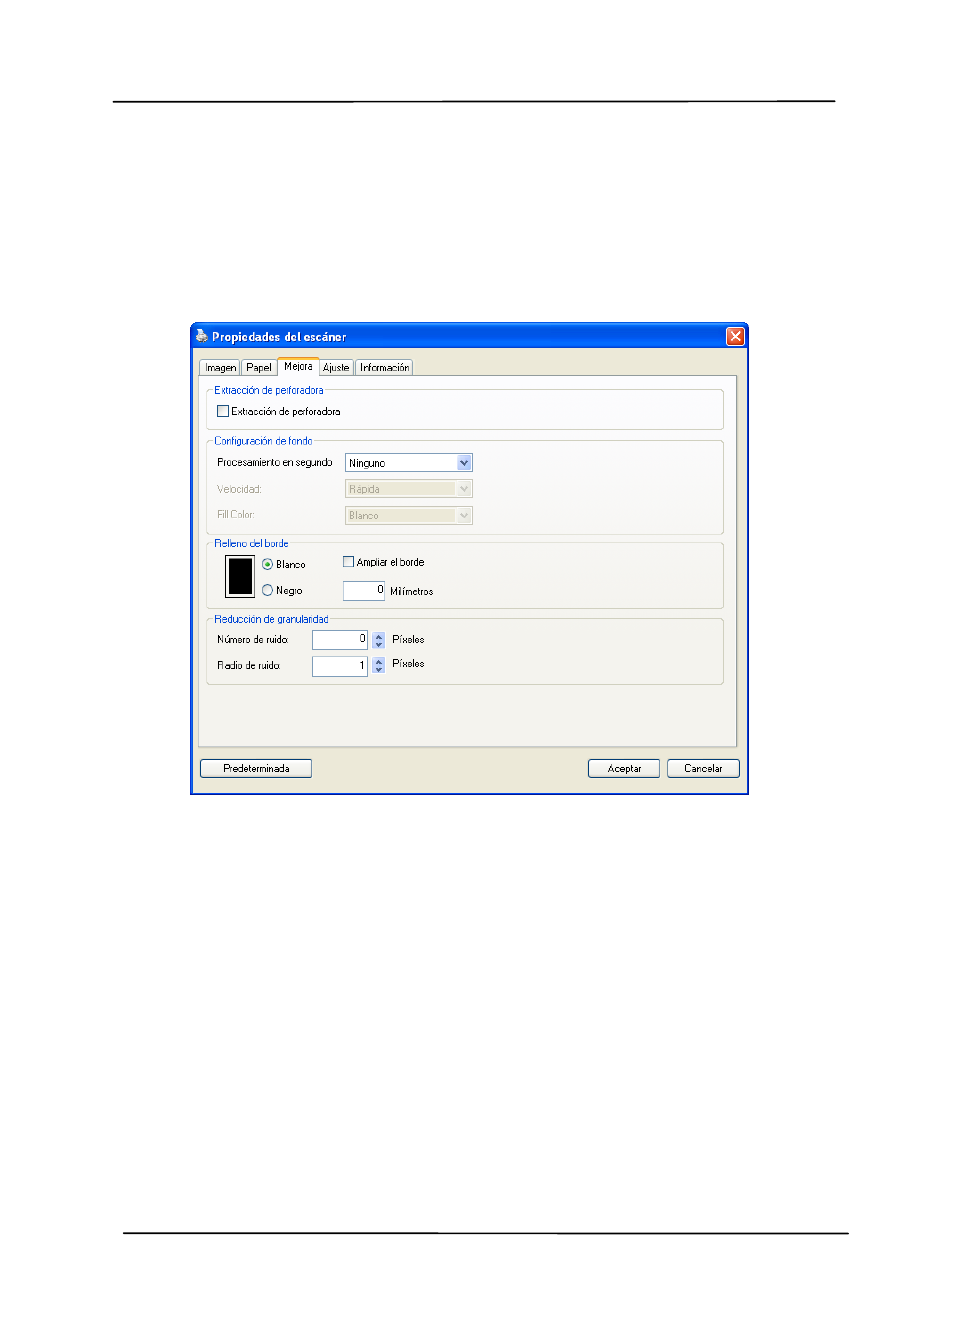Click the Milímetros border input field
Viewport: 954px width, 1336px height.
click(364, 591)
